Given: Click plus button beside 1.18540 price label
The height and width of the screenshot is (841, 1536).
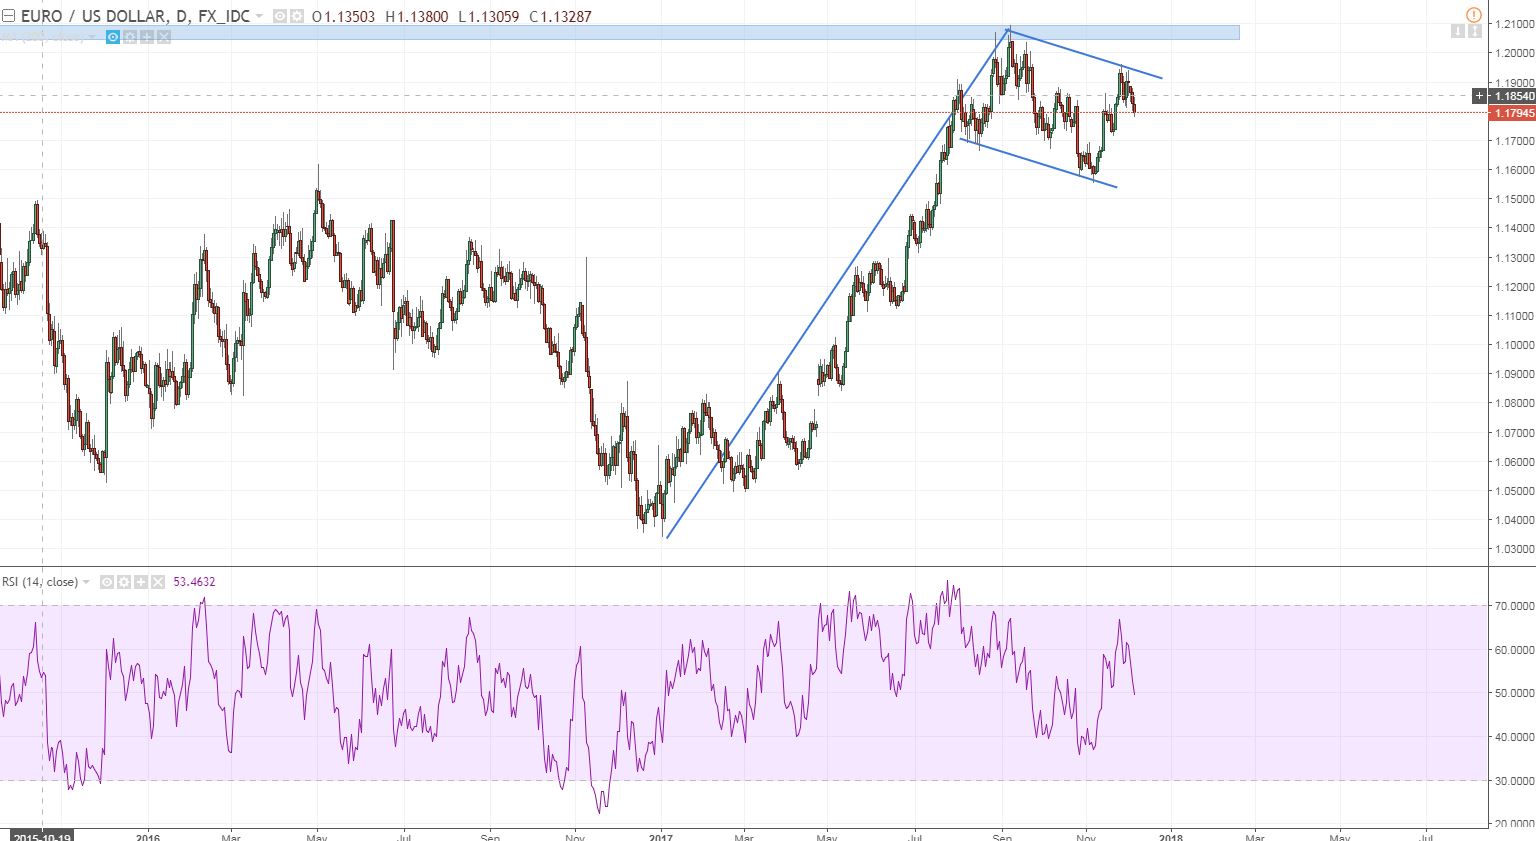Looking at the screenshot, I should pyautogui.click(x=1480, y=96).
